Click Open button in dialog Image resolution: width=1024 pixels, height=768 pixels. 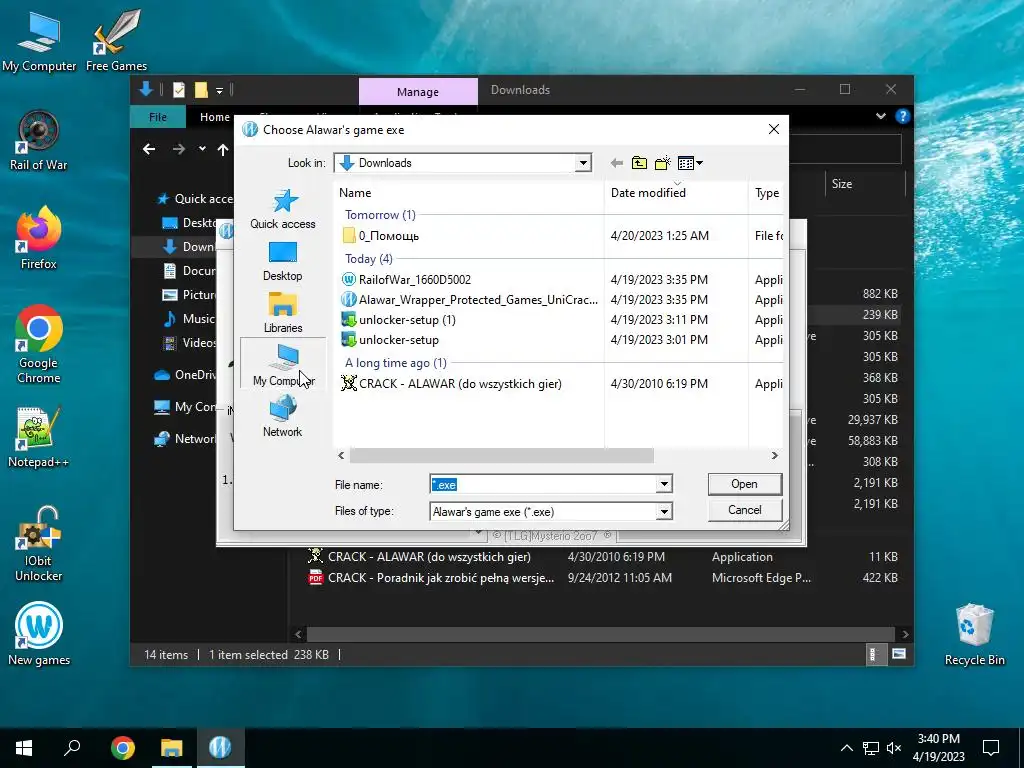pos(744,484)
